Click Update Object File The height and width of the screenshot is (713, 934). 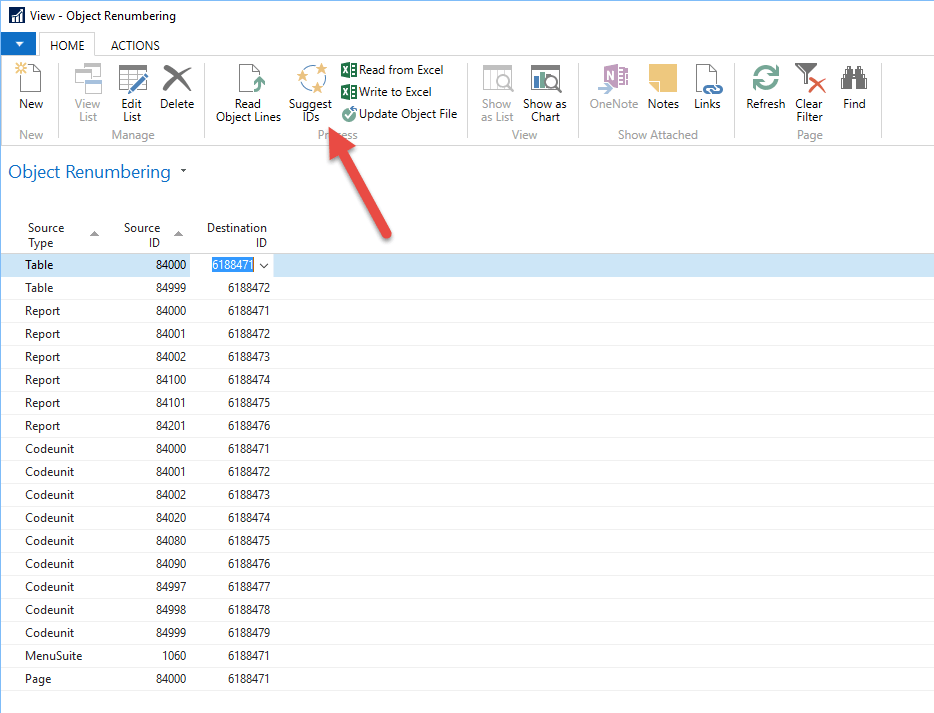tap(399, 114)
